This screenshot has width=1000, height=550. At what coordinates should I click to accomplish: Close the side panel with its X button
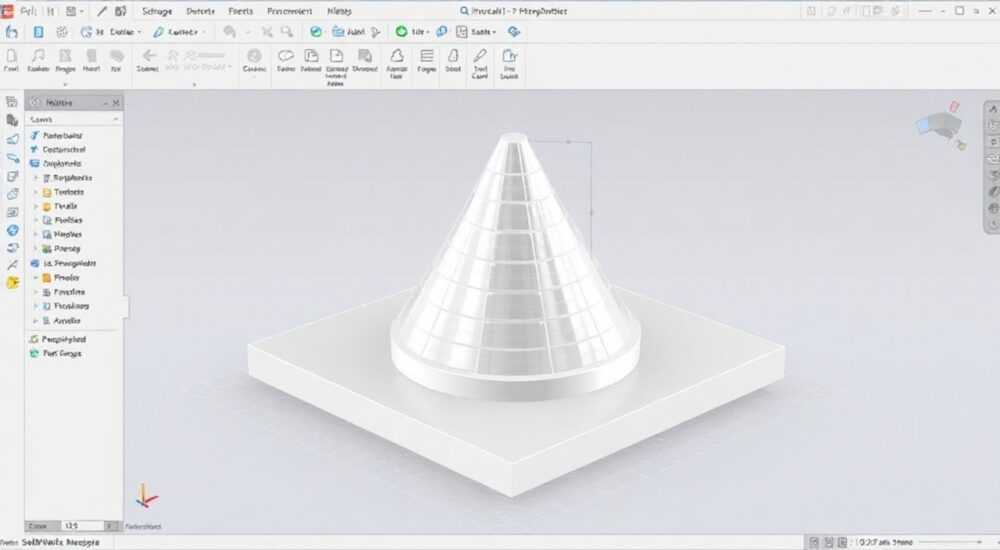tap(115, 103)
